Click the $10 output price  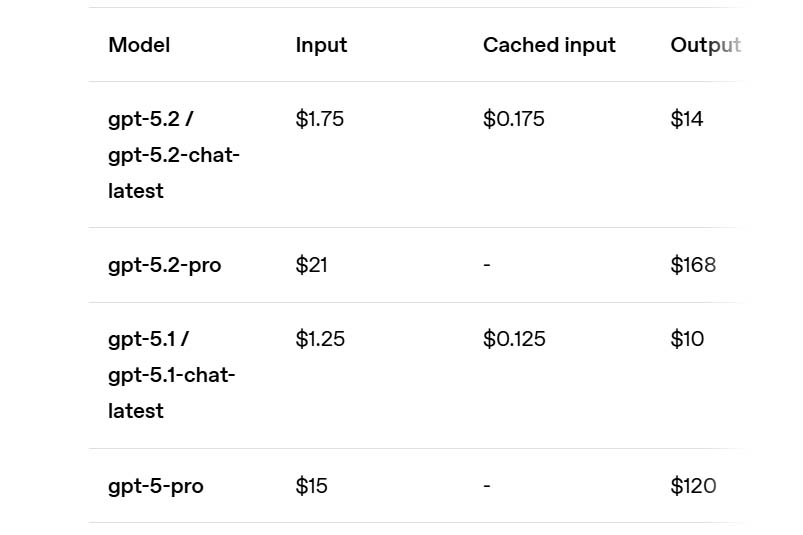687,339
